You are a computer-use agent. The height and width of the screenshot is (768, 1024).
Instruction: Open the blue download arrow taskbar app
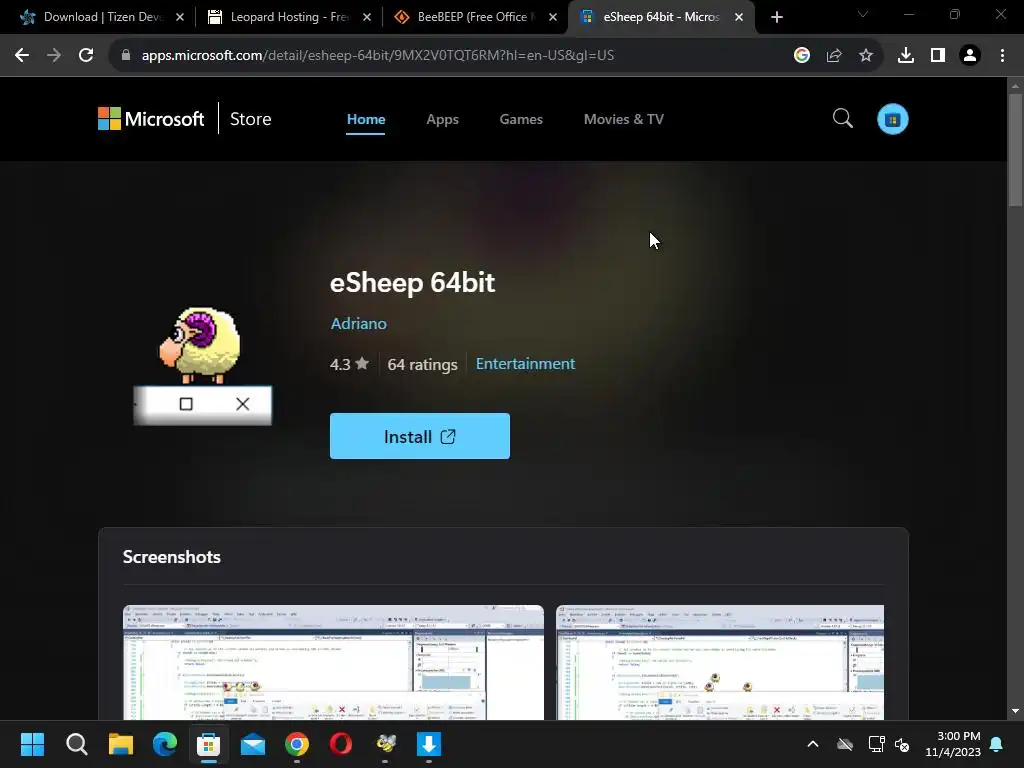pos(429,744)
